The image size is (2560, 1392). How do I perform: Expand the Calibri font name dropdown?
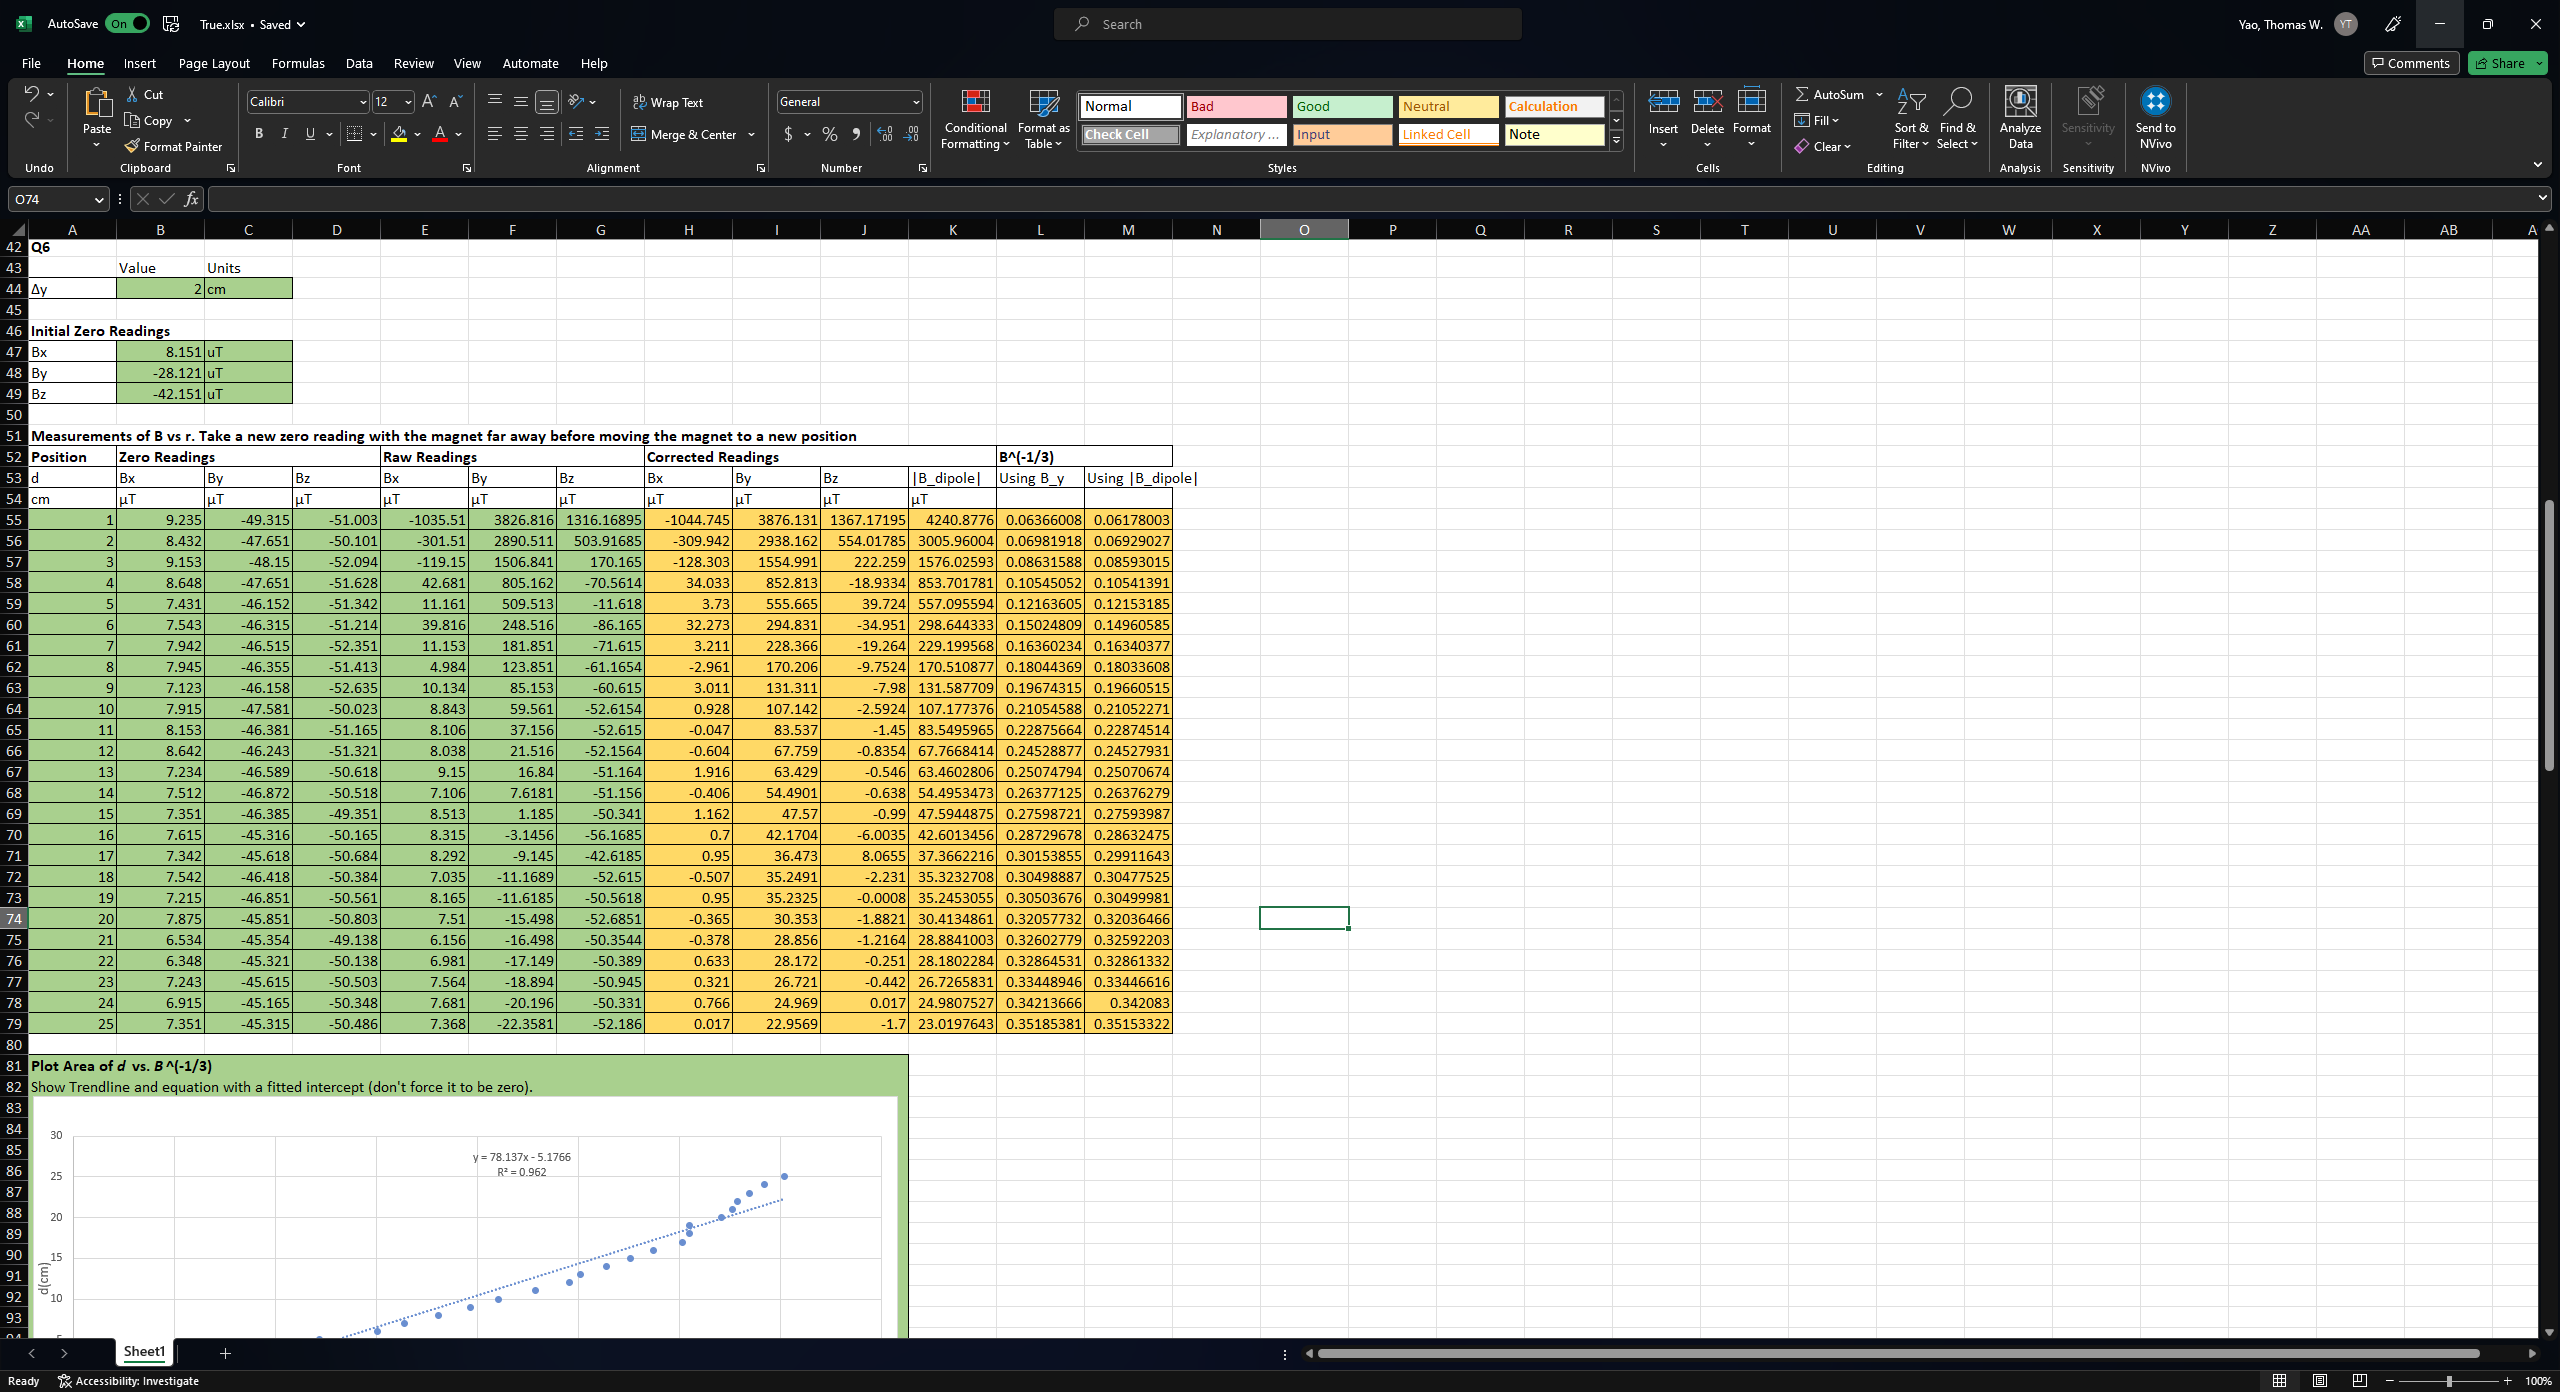pyautogui.click(x=362, y=102)
